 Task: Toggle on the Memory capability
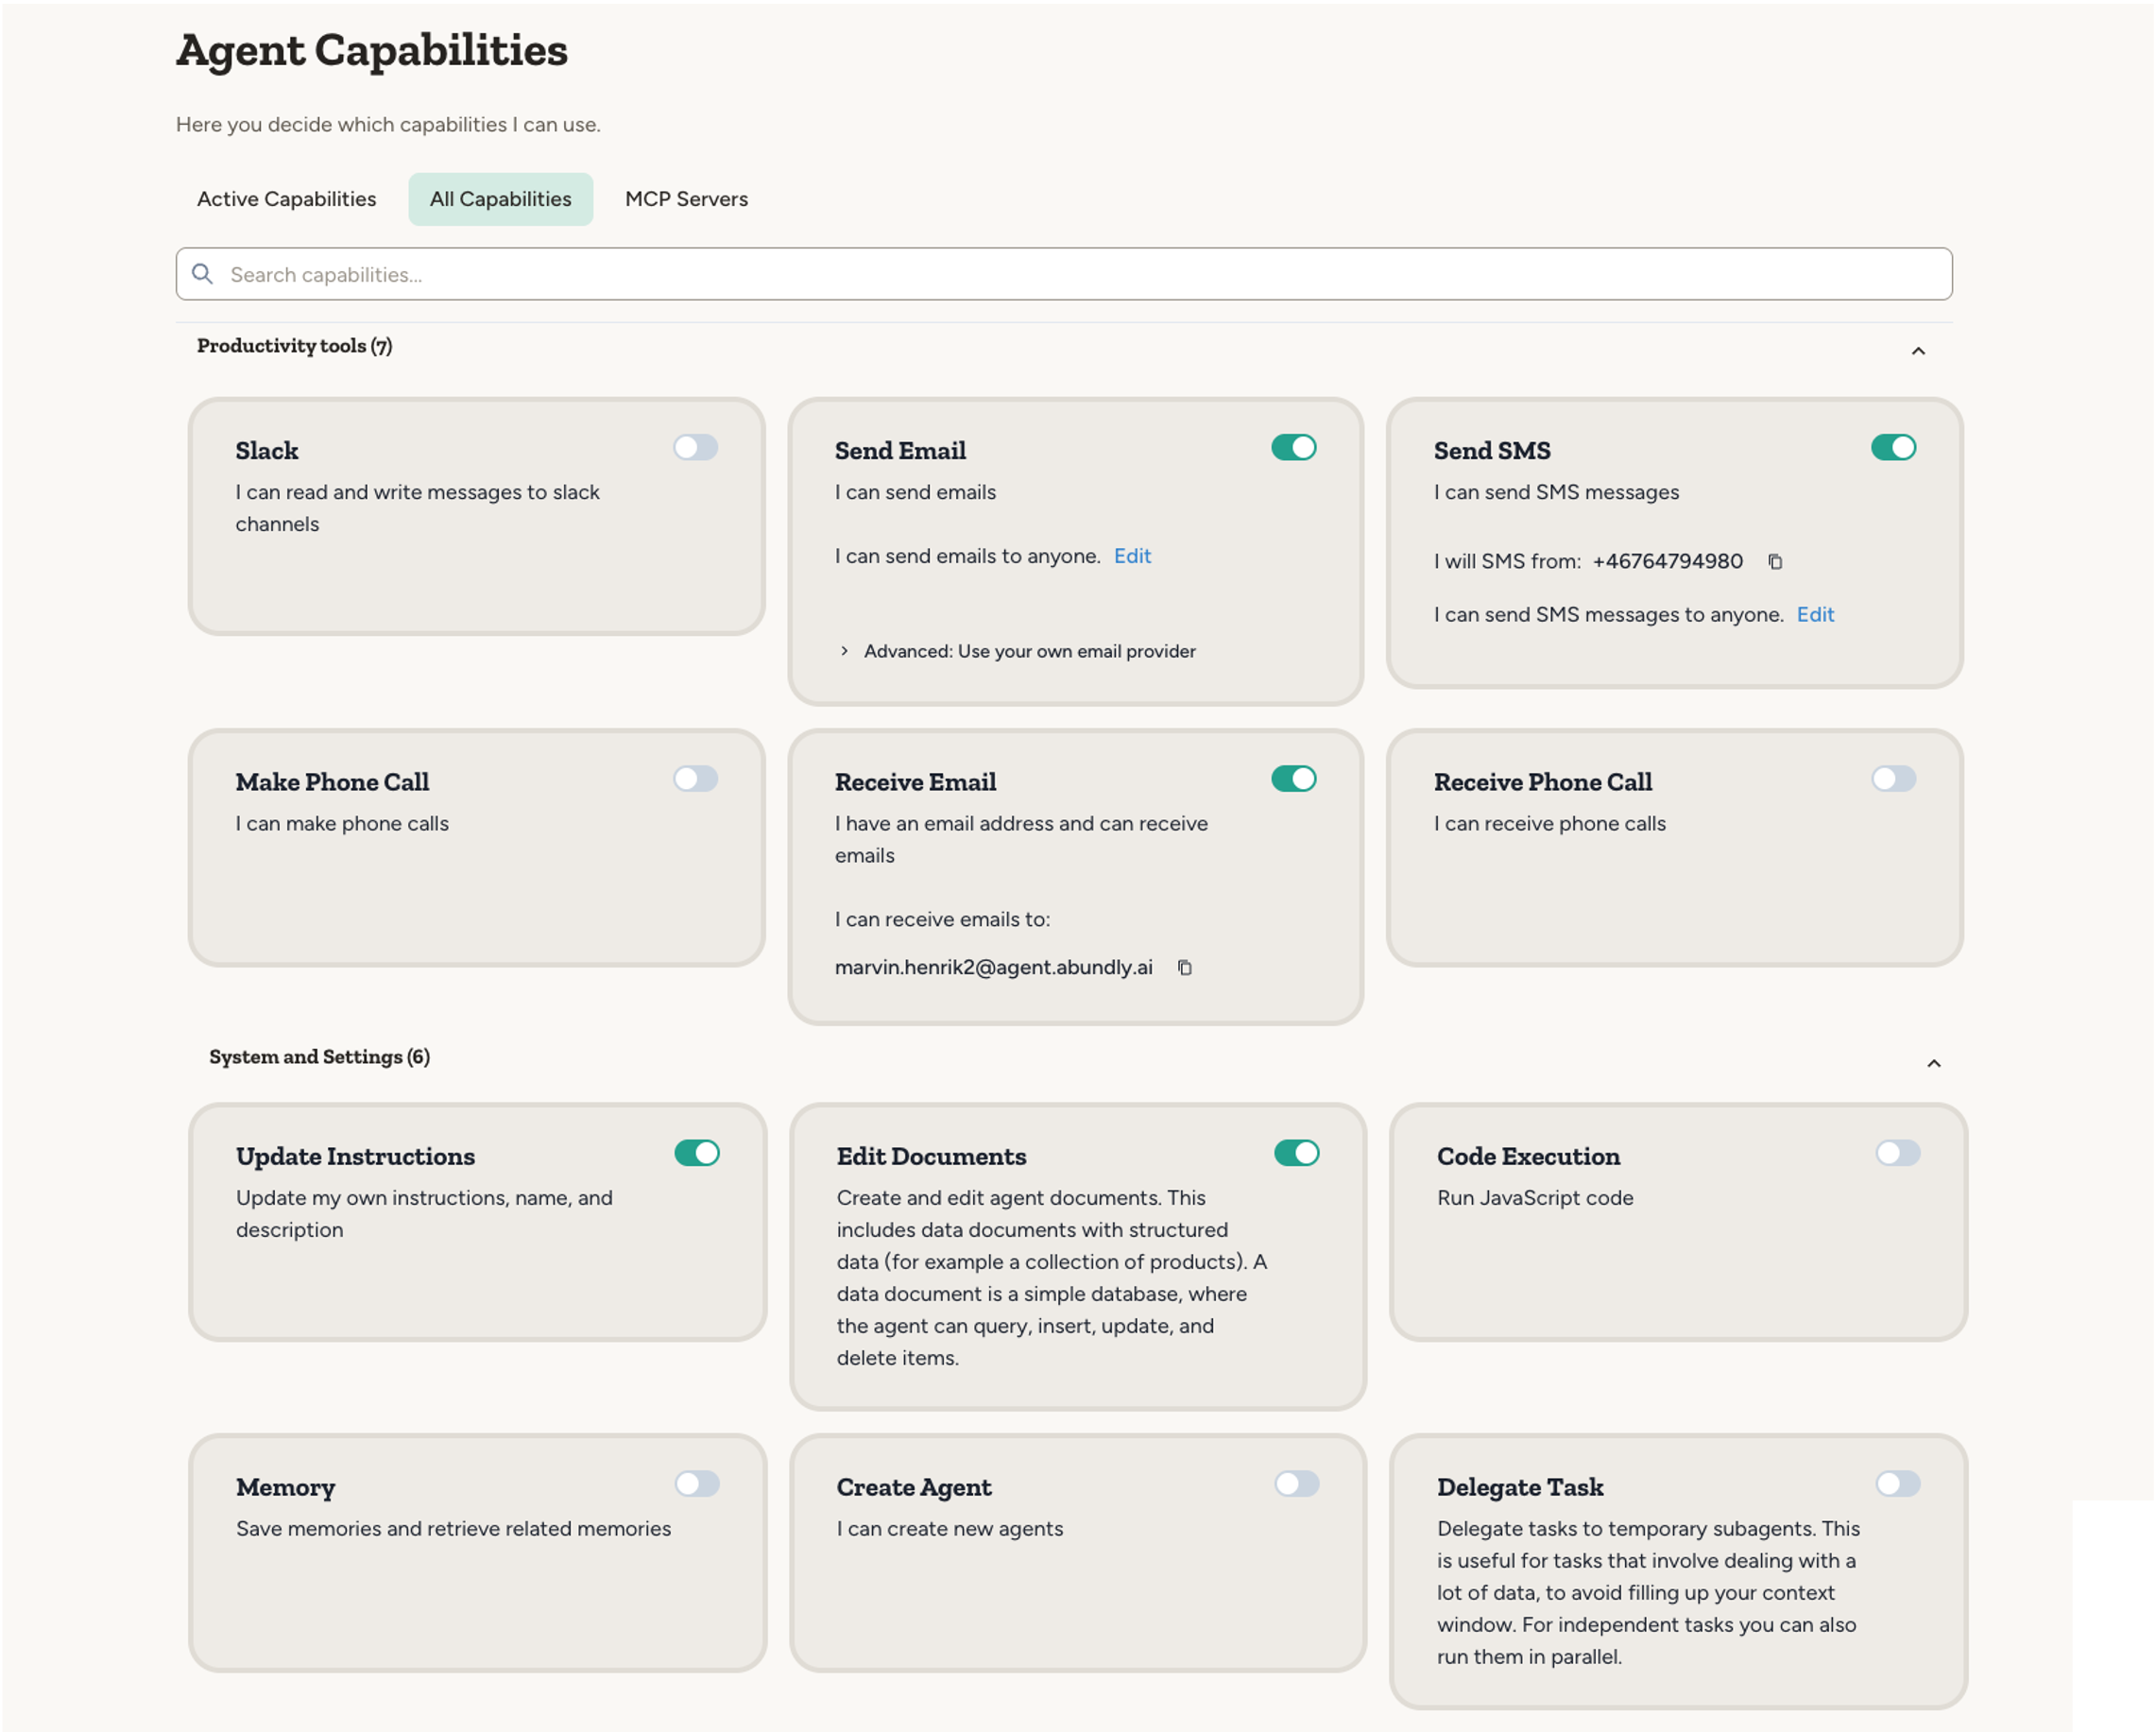[x=697, y=1485]
